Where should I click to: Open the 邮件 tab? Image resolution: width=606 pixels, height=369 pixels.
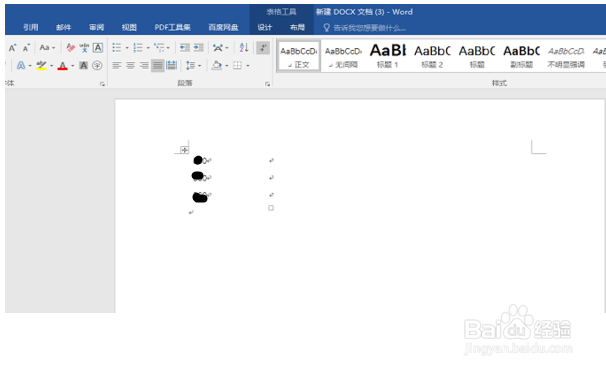point(63,27)
